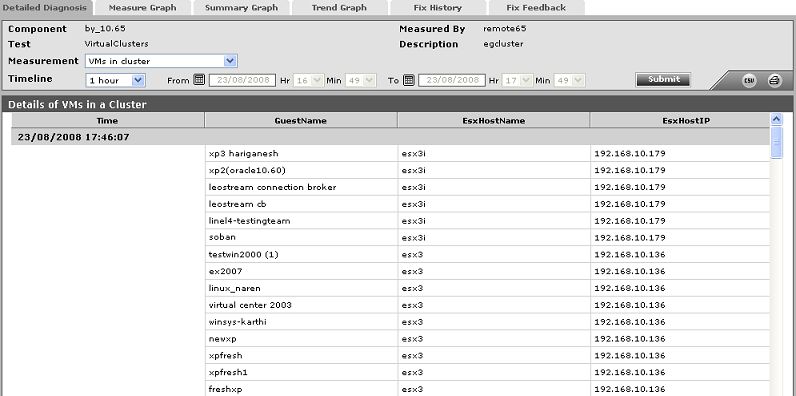Switch to the Measure Graph tab

(x=143, y=8)
